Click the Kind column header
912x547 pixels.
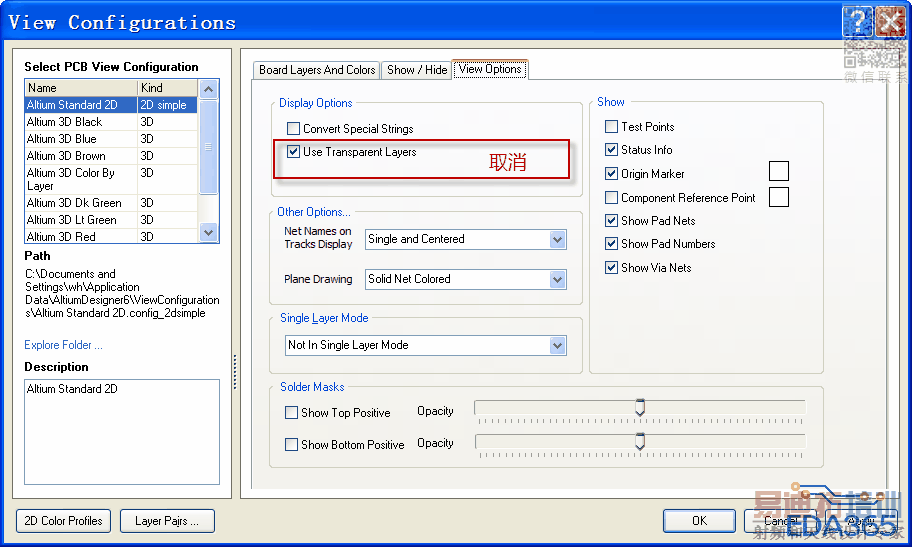[x=168, y=88]
